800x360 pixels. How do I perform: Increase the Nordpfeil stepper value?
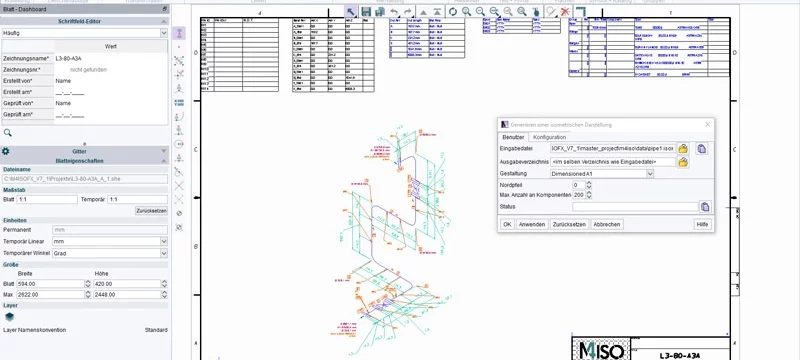pyautogui.click(x=589, y=183)
